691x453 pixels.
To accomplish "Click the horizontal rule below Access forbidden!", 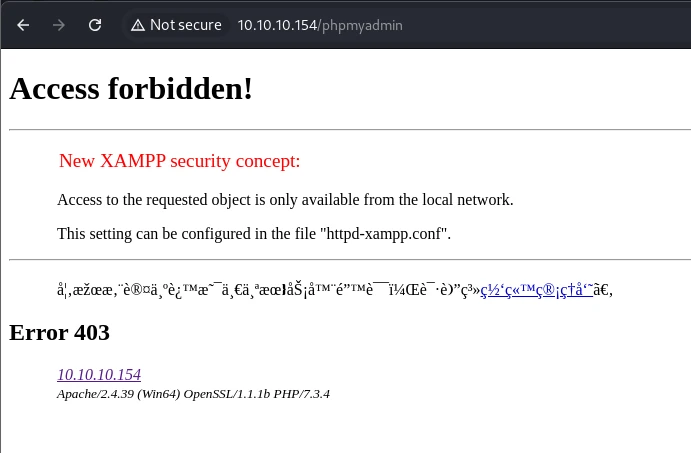I will tap(350, 130).
